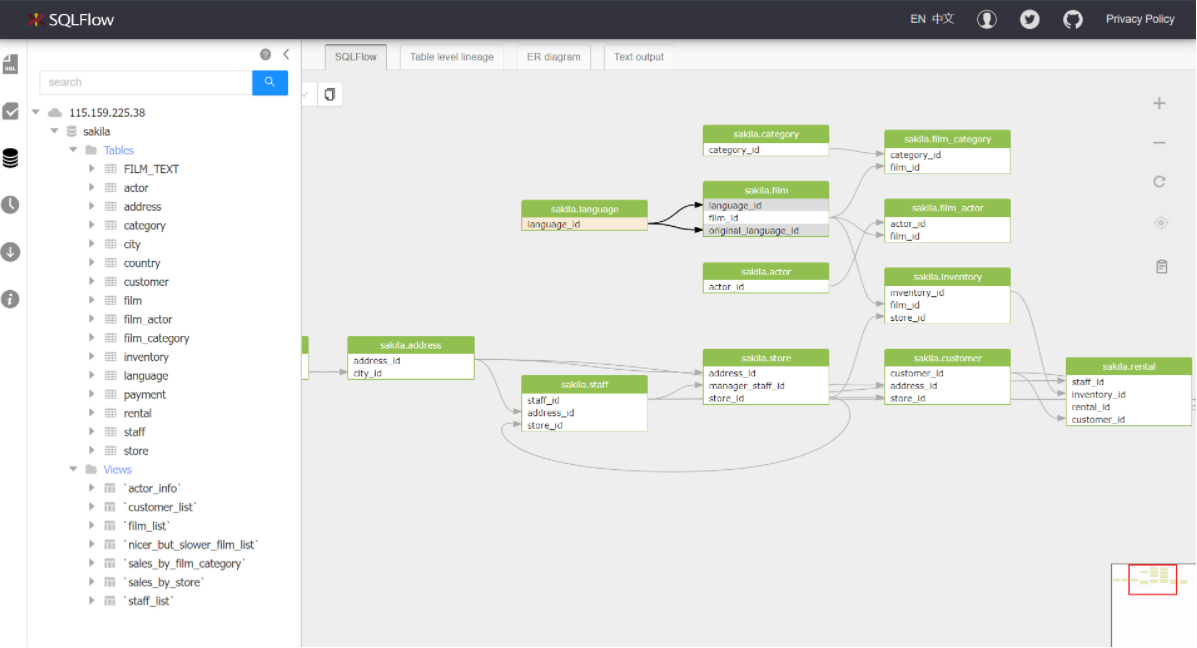Collapse the sakila database node
This screenshot has width=1197, height=648.
(55, 131)
